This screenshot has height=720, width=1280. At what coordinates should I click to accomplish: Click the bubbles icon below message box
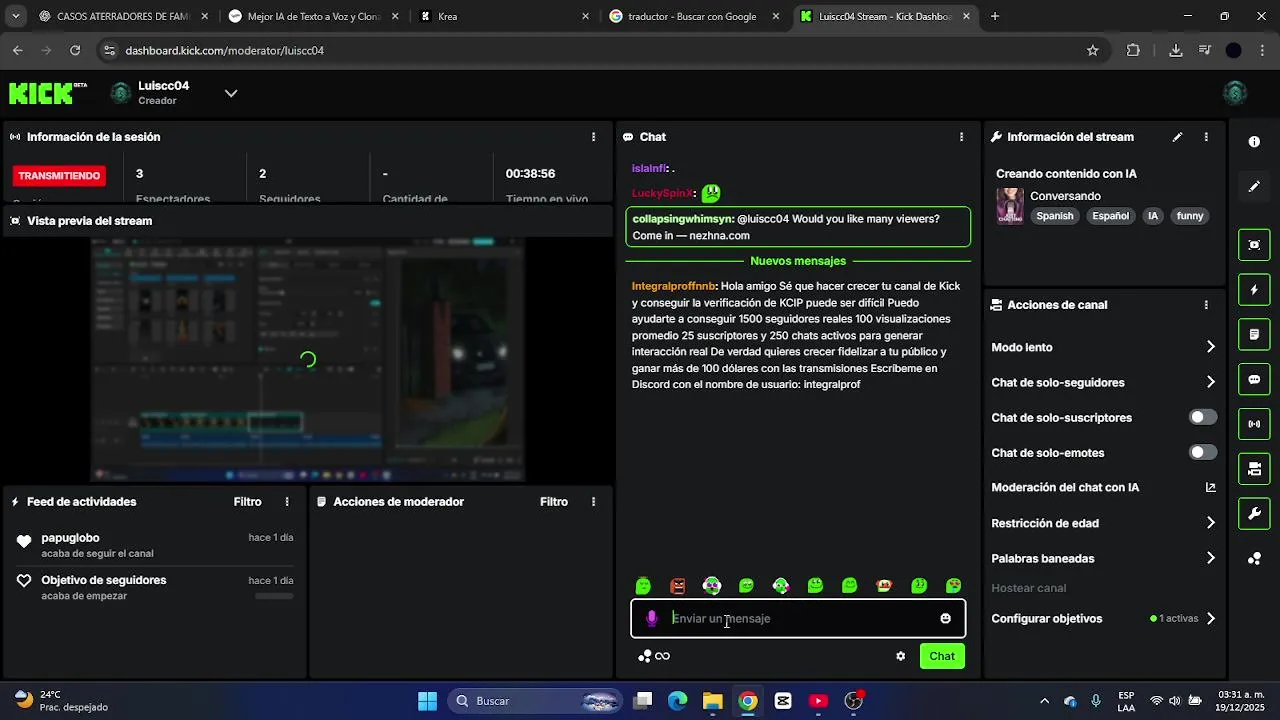[x=644, y=656]
